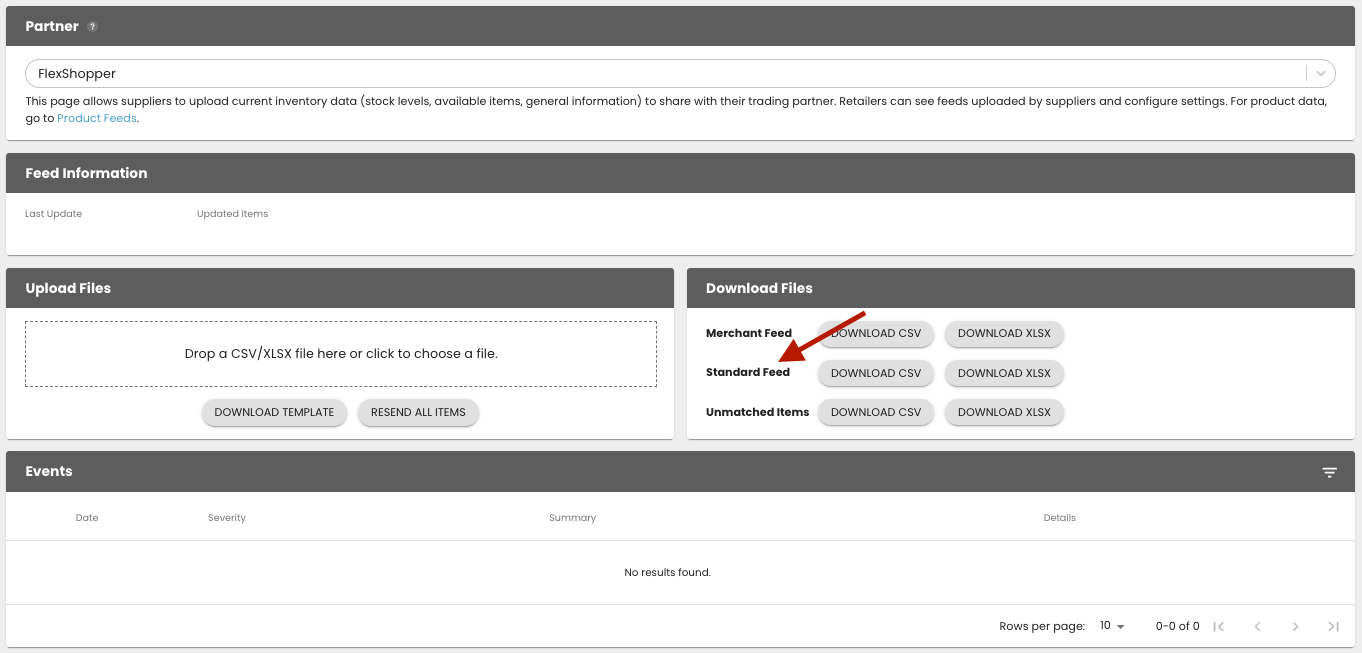The image size is (1362, 653).
Task: Click the Partner help question mark icon
Action: point(92,27)
